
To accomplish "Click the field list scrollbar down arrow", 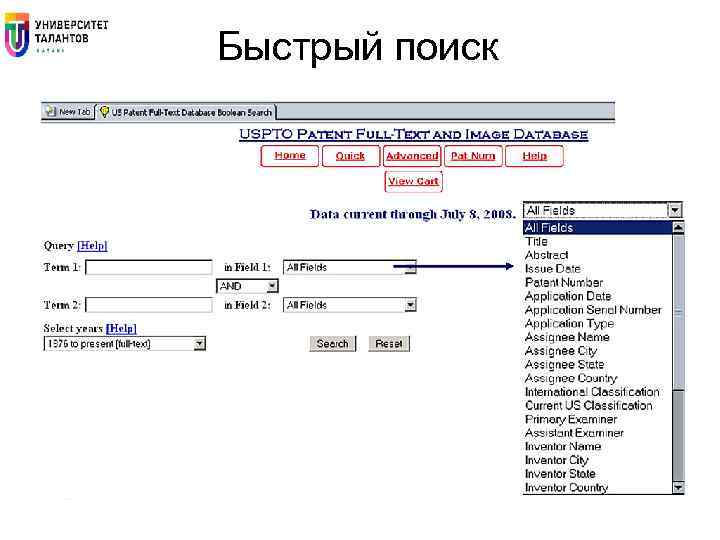I will tap(678, 488).
